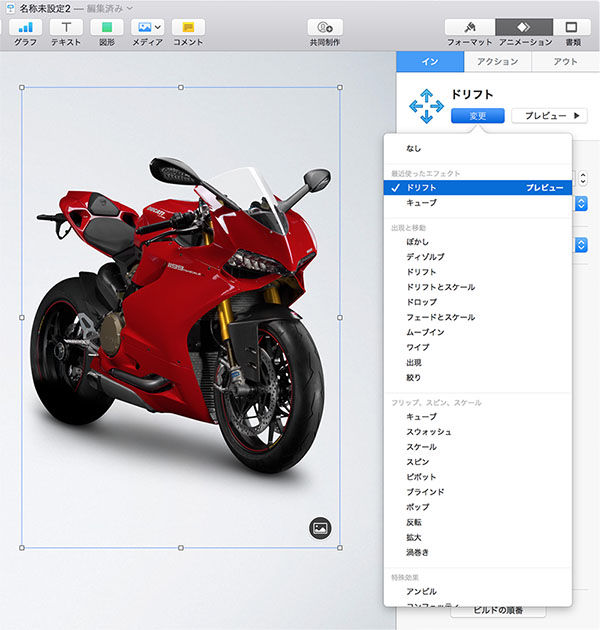Choose なし from the effects list
The image size is (600, 630).
[x=478, y=149]
